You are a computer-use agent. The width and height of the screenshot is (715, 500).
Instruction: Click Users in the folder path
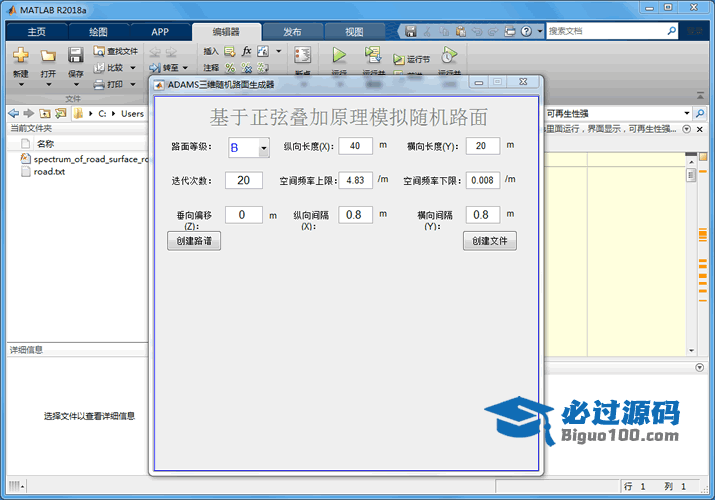click(x=132, y=113)
